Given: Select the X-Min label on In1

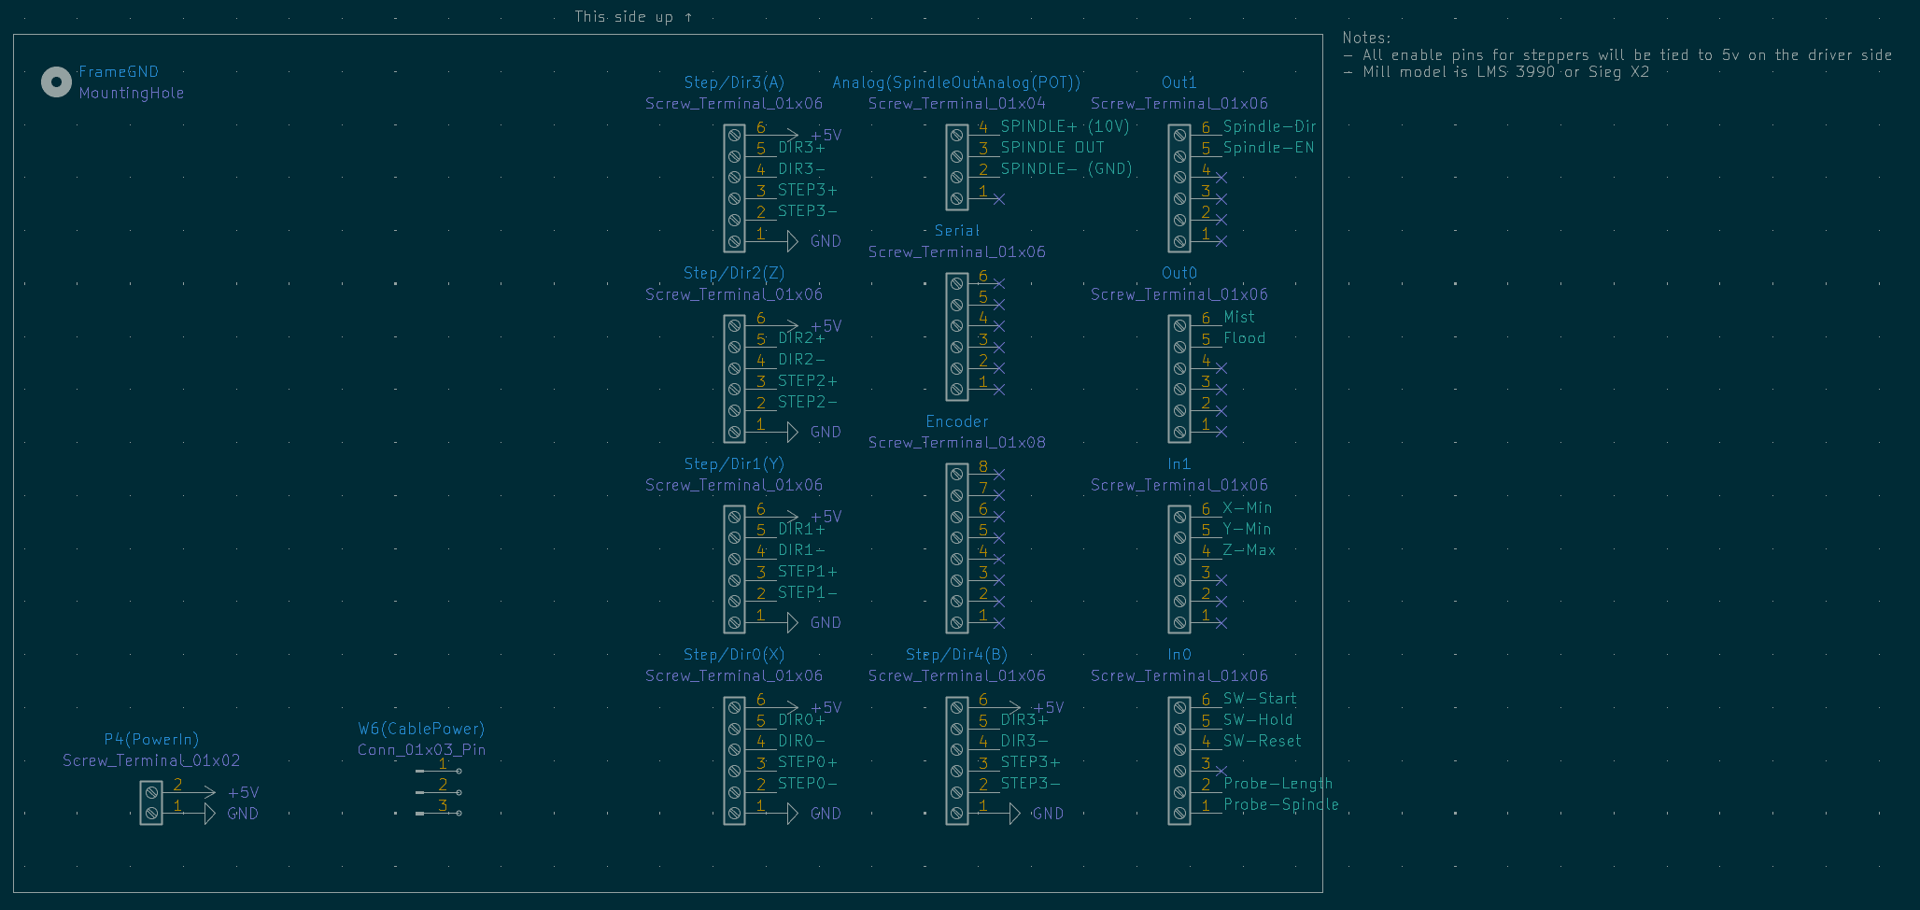Looking at the screenshot, I should (1246, 508).
